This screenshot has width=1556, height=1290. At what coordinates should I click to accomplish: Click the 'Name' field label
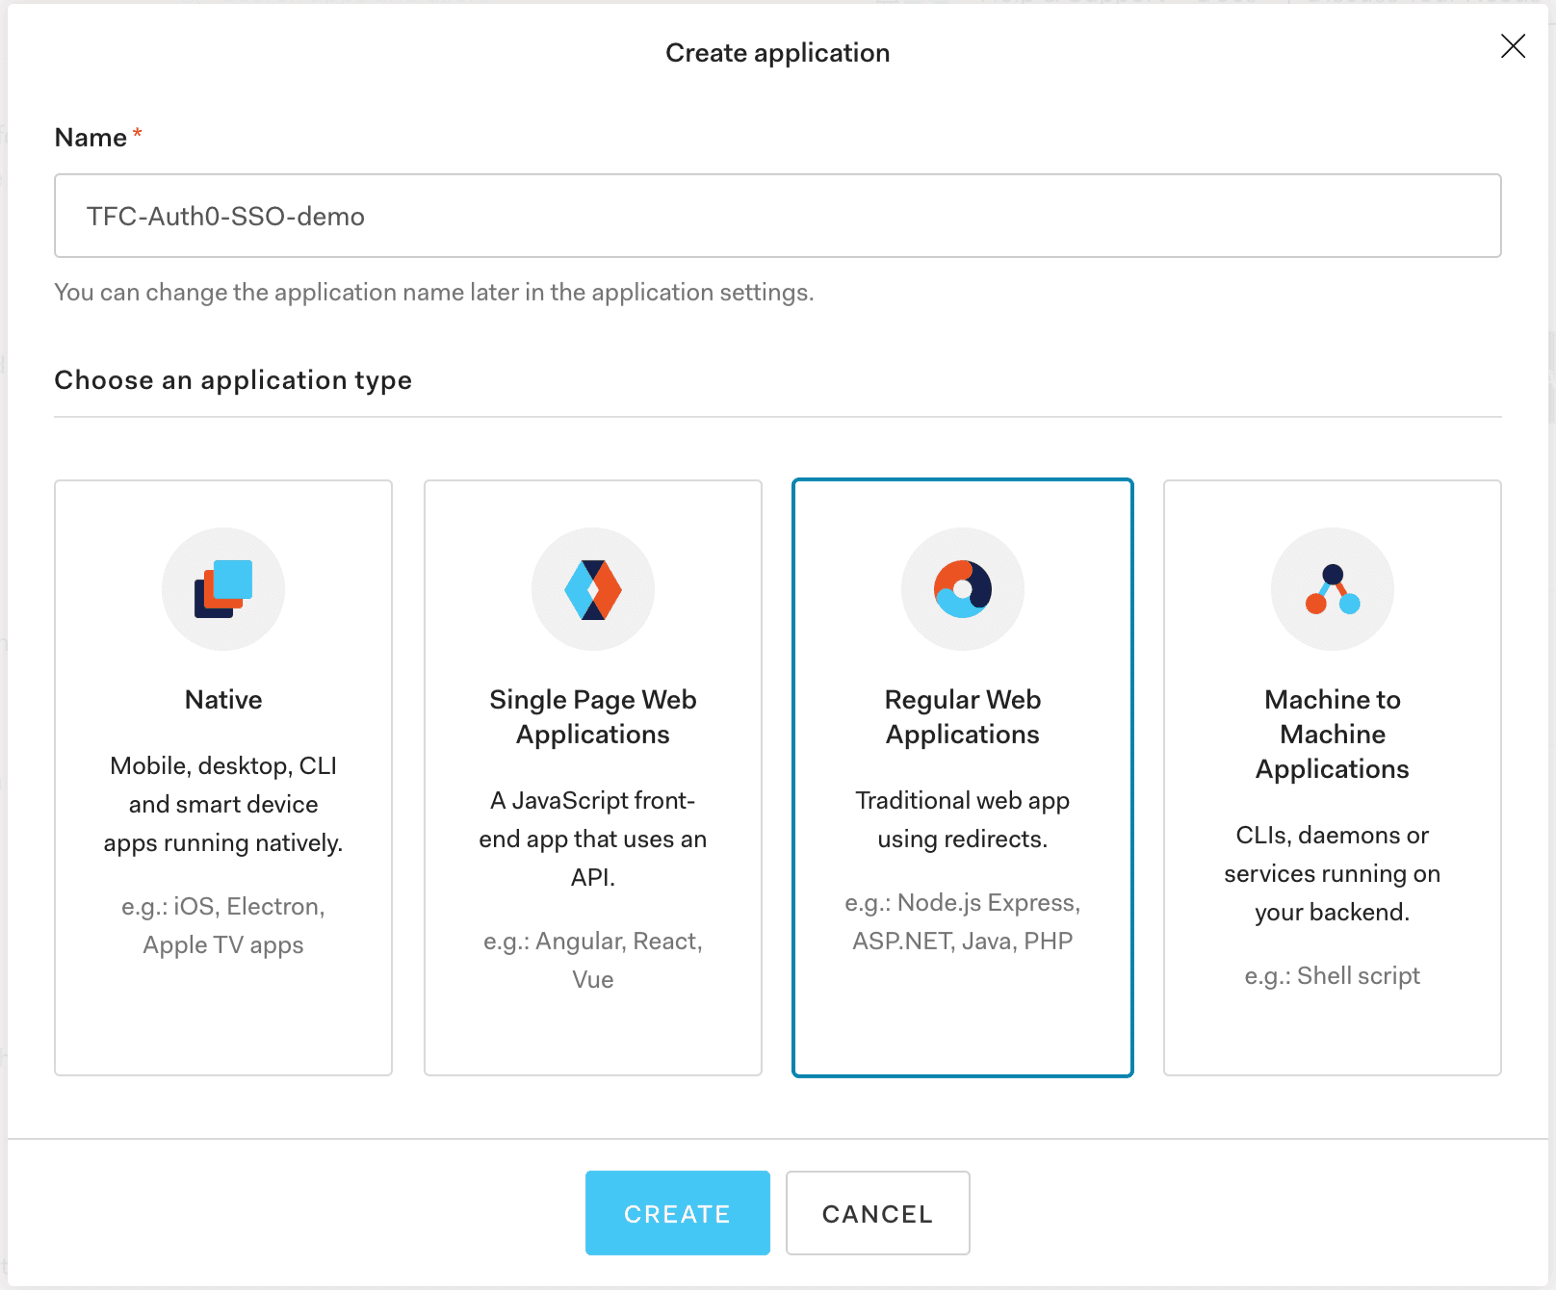click(91, 138)
